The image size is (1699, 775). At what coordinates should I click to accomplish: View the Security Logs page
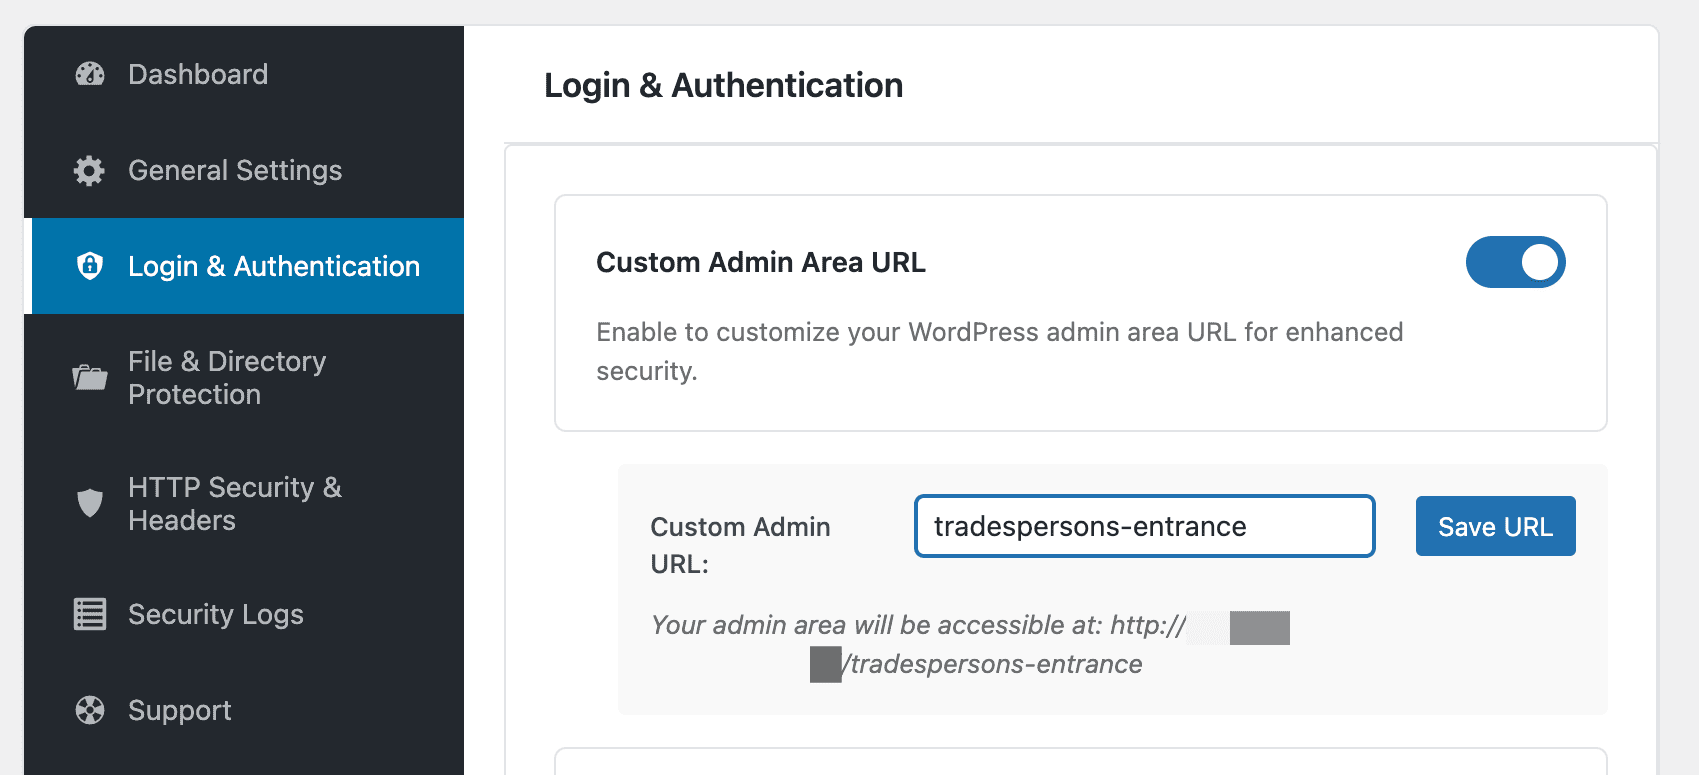pos(244,614)
